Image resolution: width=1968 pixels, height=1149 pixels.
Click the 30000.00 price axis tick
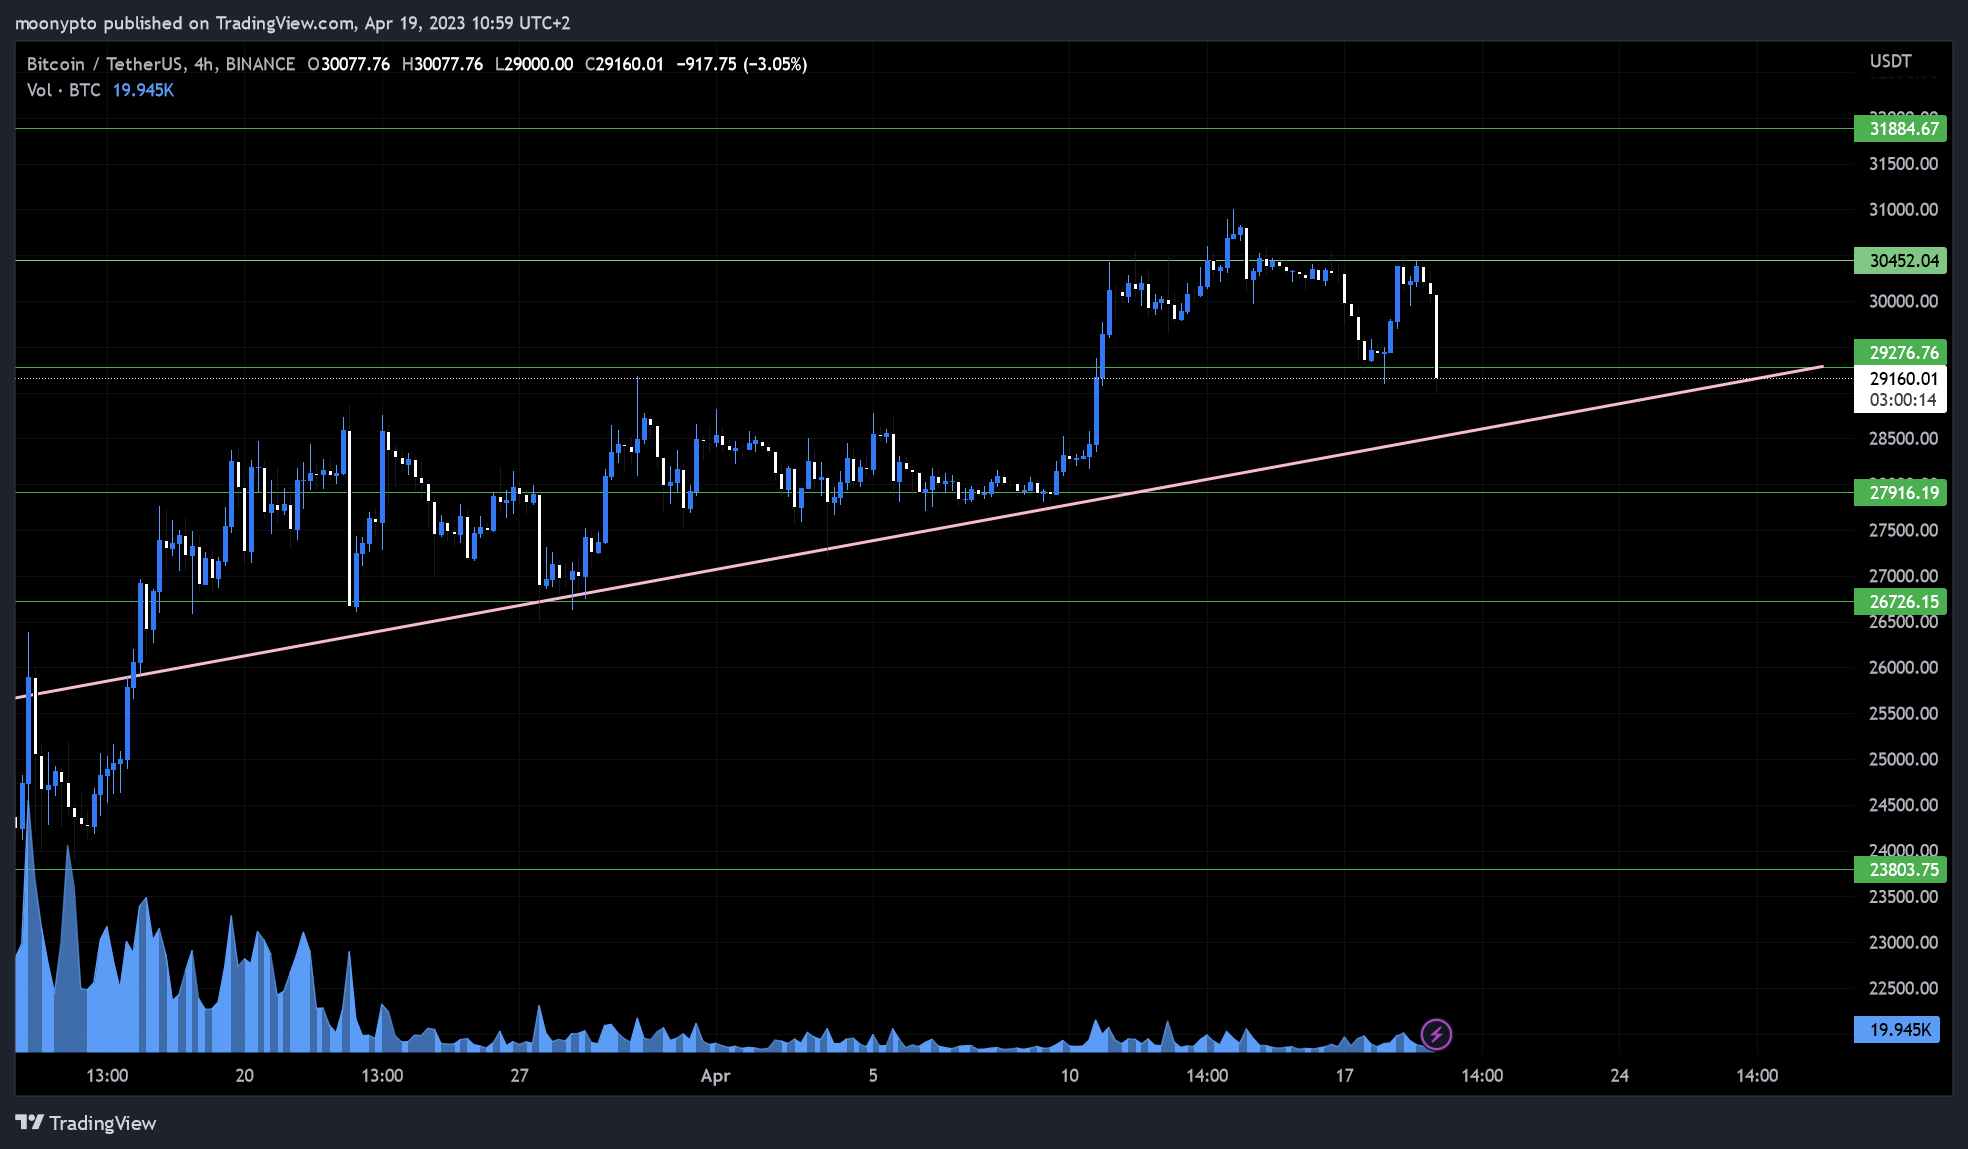click(x=1903, y=301)
